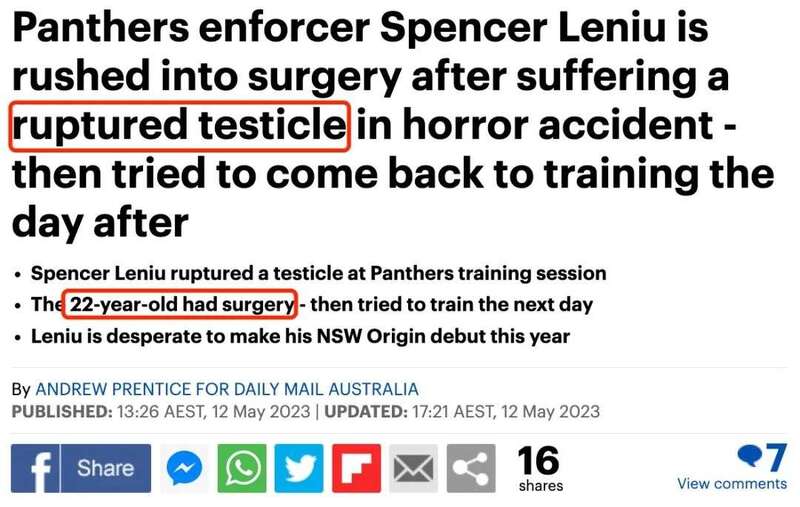
Task: Share article to Flipboard
Action: coord(356,468)
